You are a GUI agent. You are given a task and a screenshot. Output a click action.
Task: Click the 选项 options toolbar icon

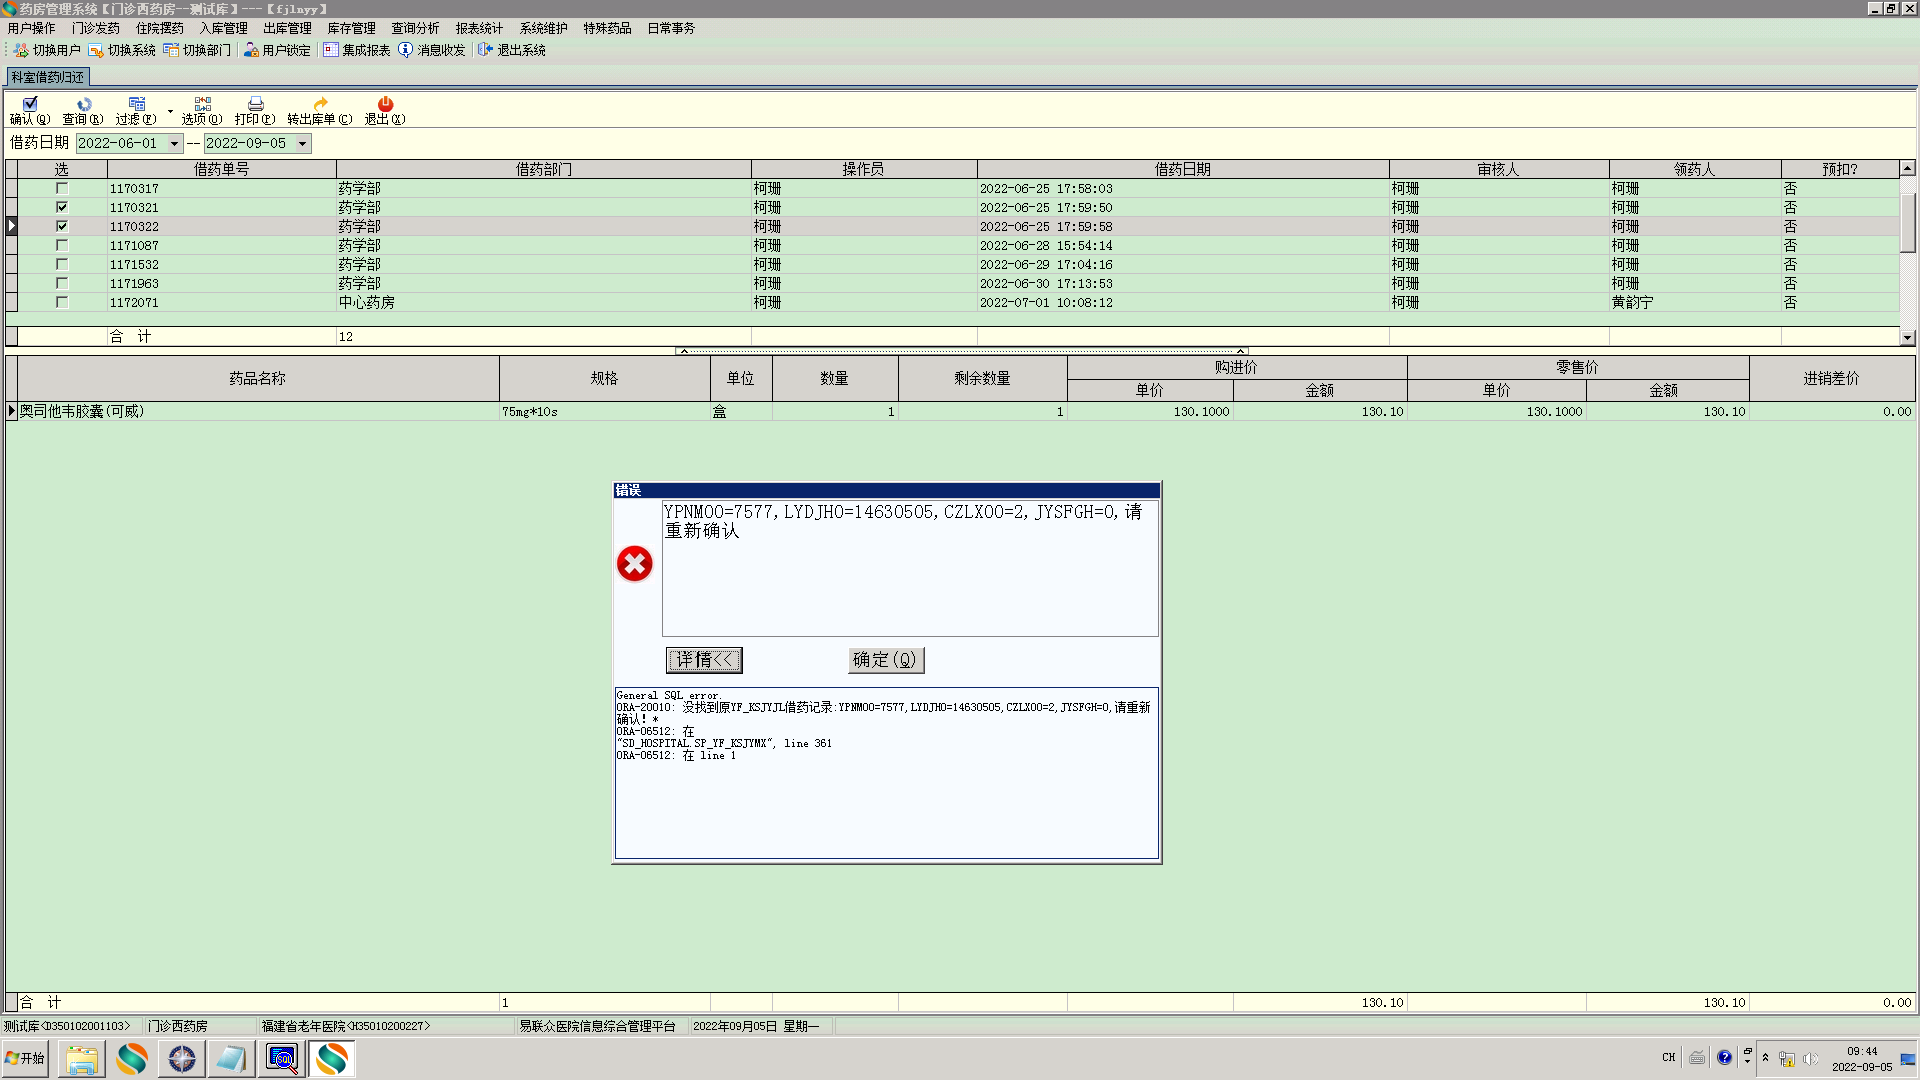[x=202, y=104]
